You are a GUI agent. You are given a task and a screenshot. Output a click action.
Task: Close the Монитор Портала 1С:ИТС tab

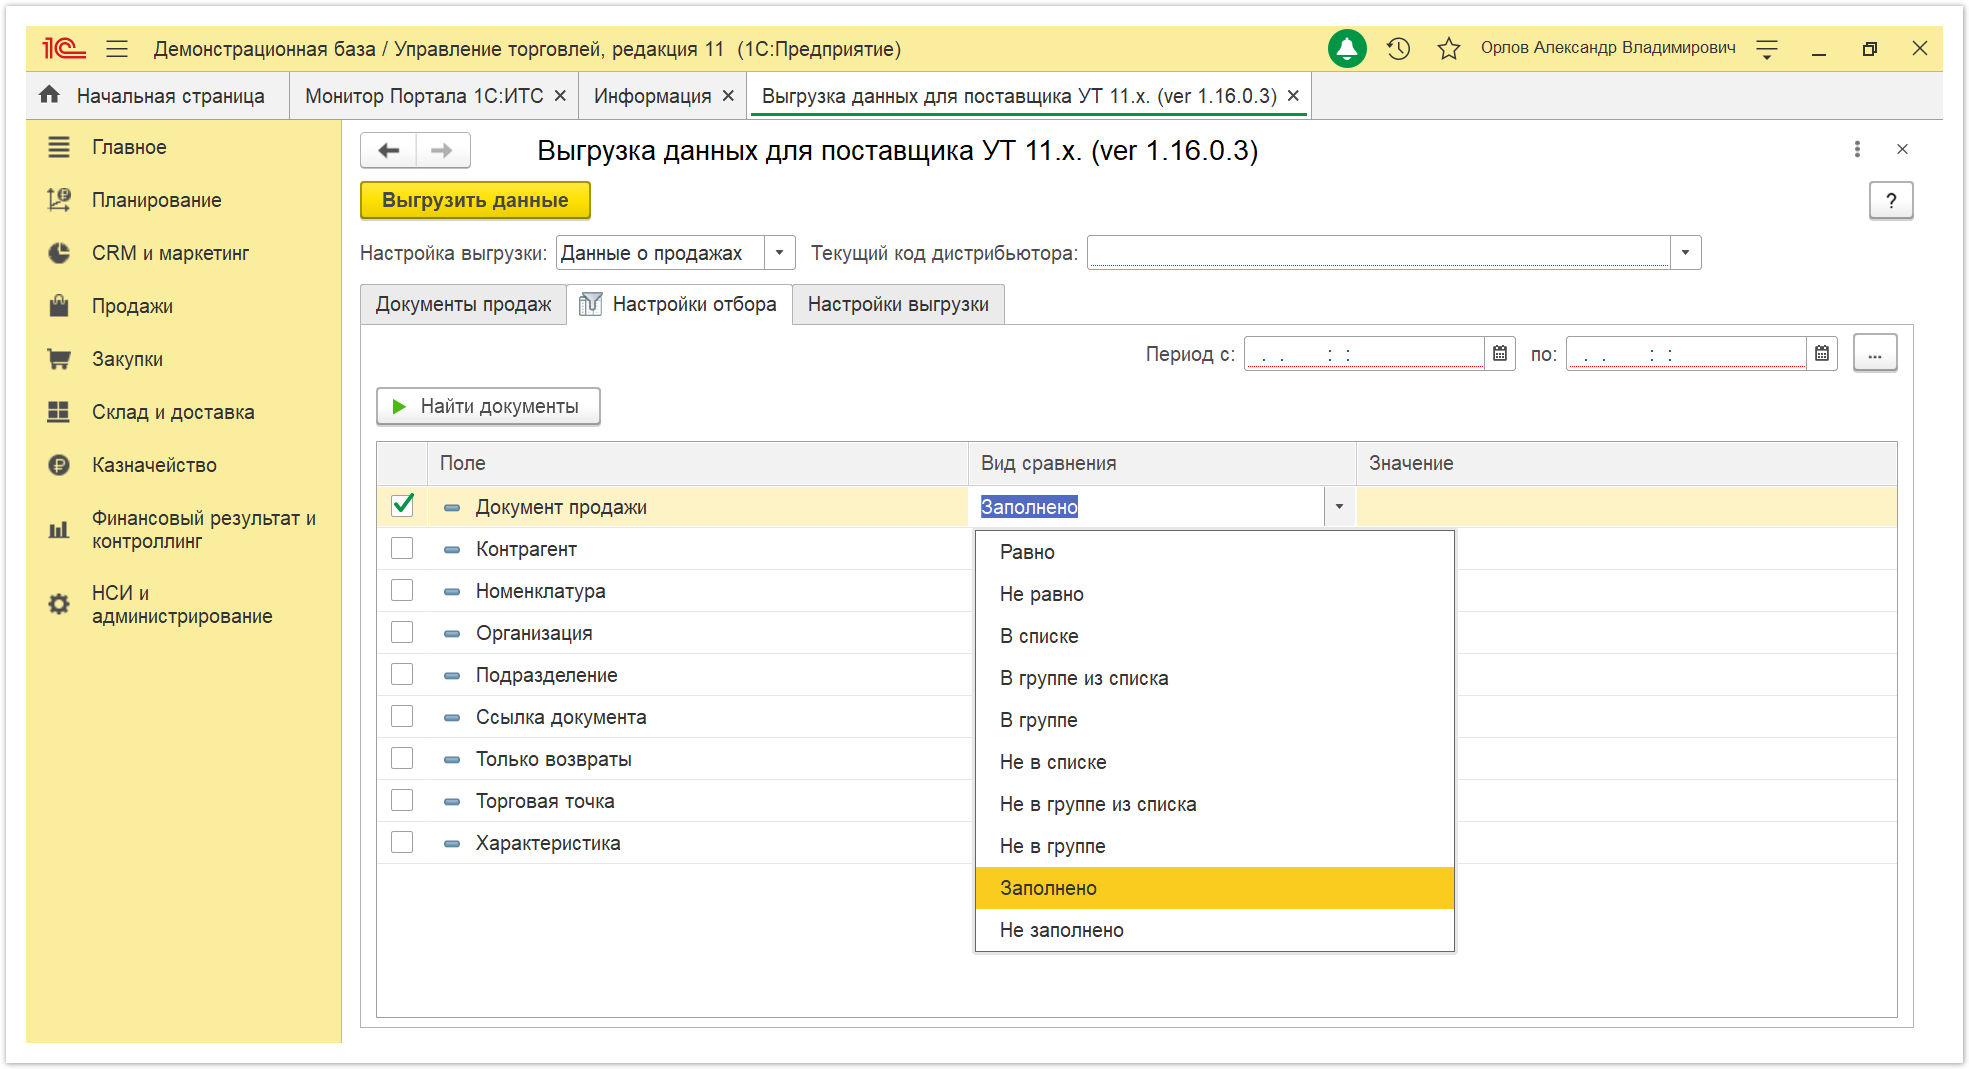click(560, 95)
